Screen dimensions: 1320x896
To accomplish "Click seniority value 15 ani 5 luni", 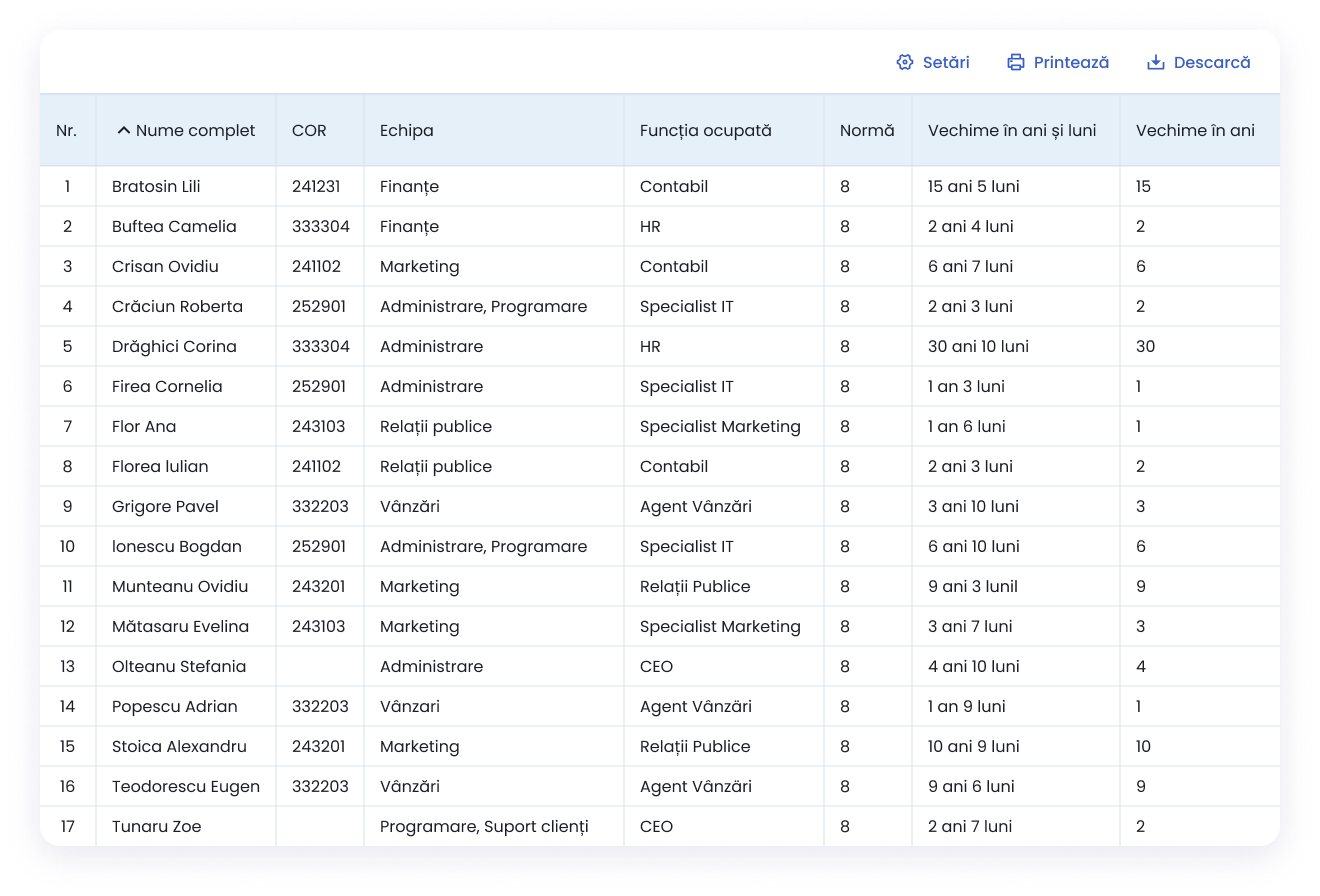I will [974, 186].
